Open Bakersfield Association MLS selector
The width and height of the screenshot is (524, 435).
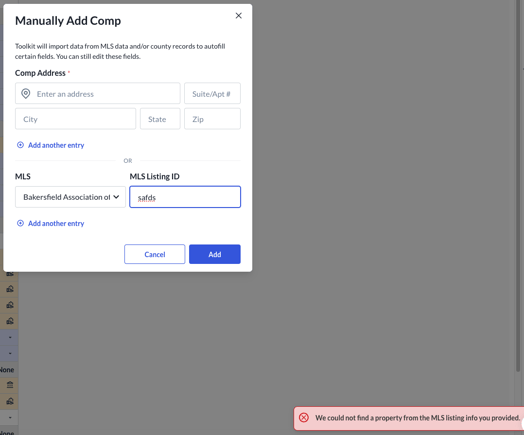click(70, 197)
